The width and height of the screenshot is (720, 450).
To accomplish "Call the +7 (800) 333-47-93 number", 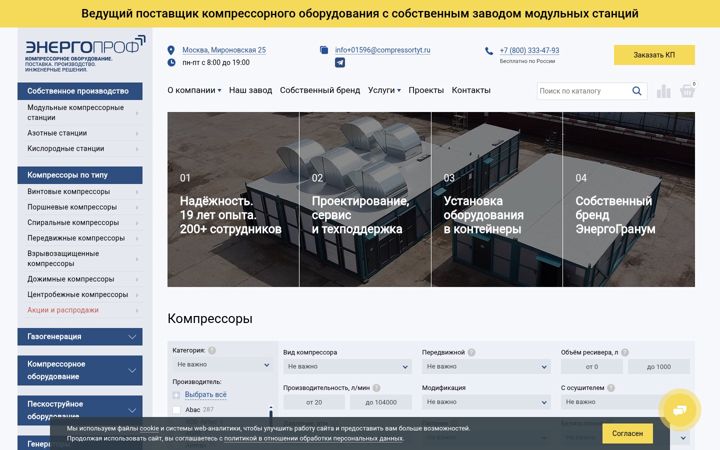I will pyautogui.click(x=529, y=51).
